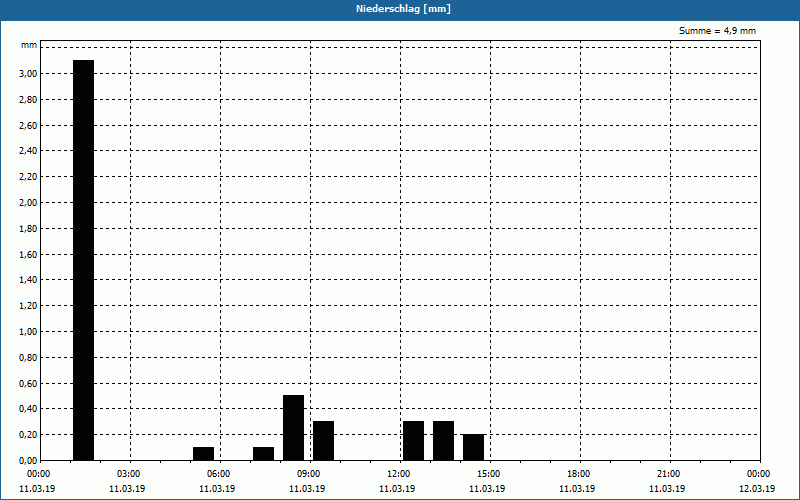Select the 03:00 time label

tap(129, 474)
